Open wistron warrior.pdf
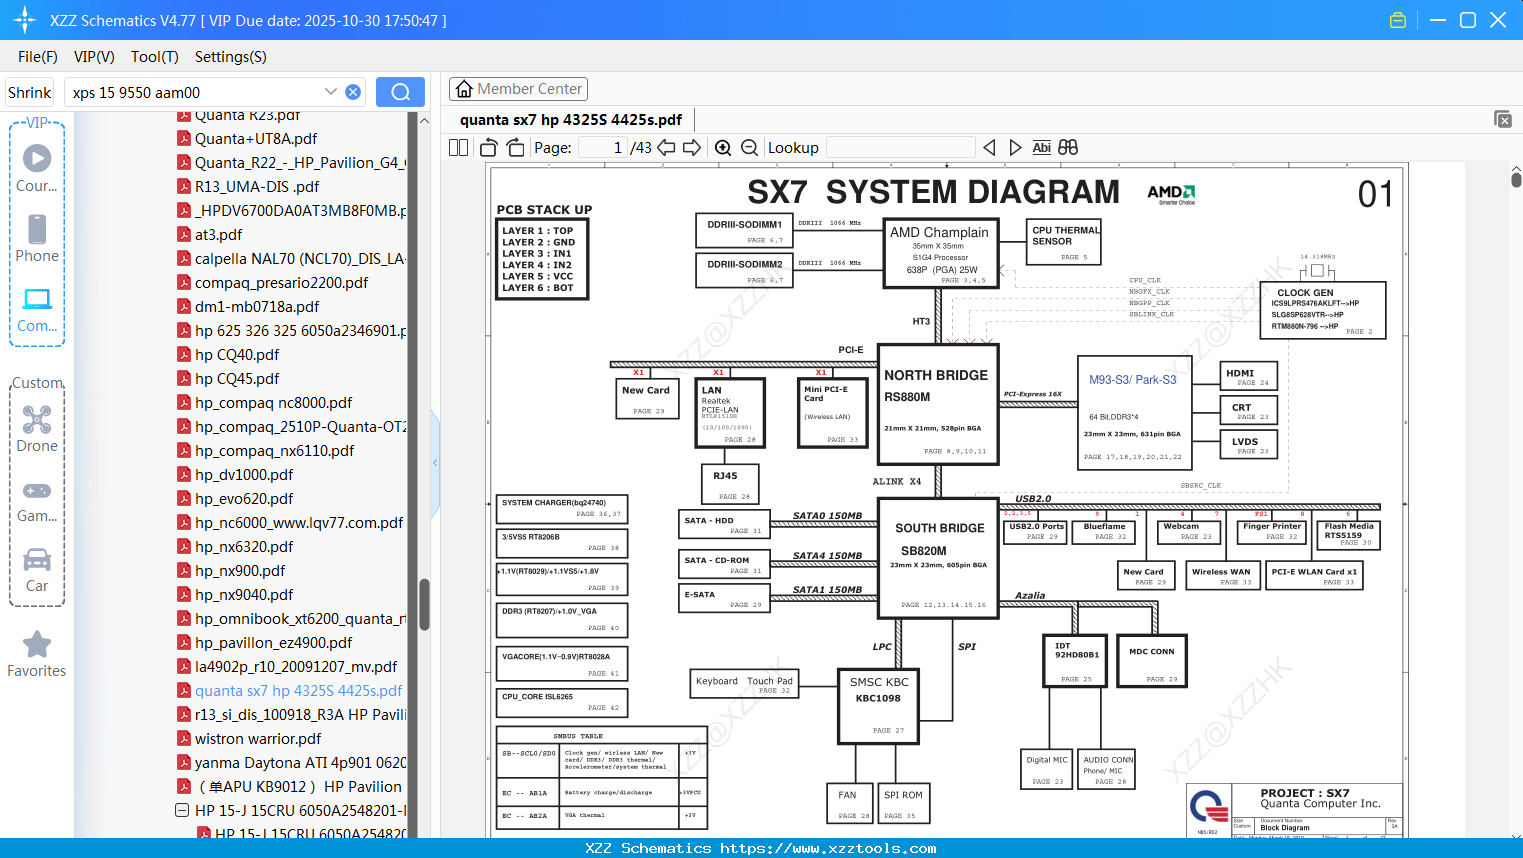Screen dimensions: 1523x858 (258, 738)
